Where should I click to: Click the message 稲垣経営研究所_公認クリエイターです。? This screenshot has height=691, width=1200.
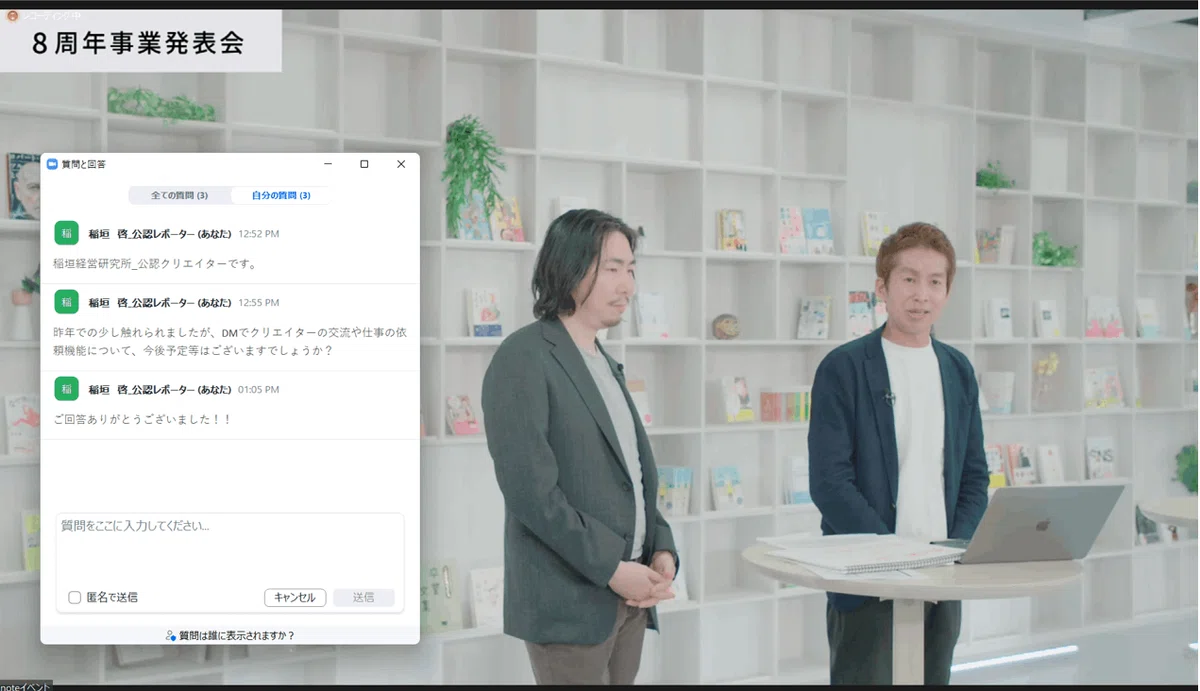click(x=155, y=264)
